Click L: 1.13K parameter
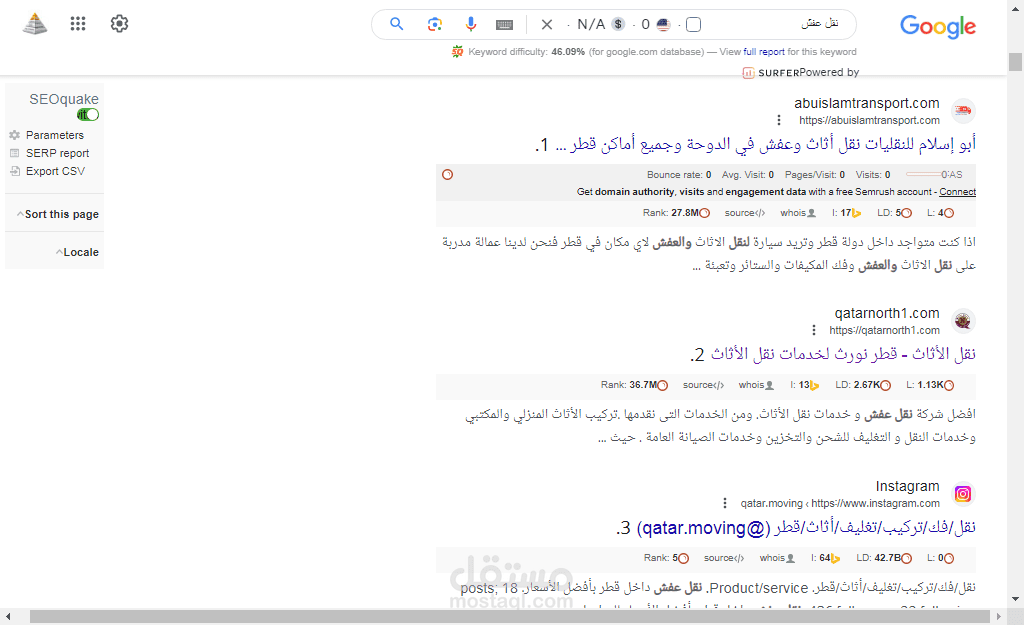1024x625 pixels. (930, 385)
